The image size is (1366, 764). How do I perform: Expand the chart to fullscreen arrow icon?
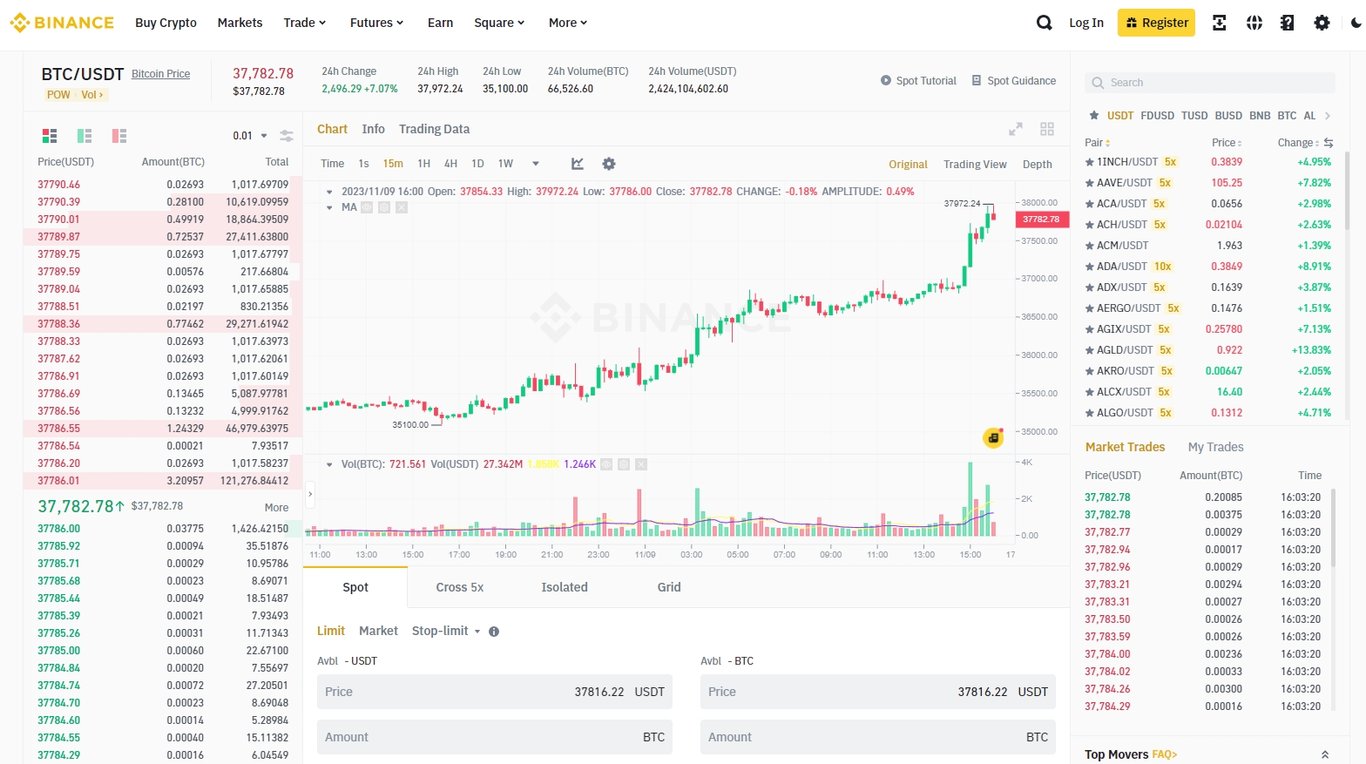tap(1015, 128)
